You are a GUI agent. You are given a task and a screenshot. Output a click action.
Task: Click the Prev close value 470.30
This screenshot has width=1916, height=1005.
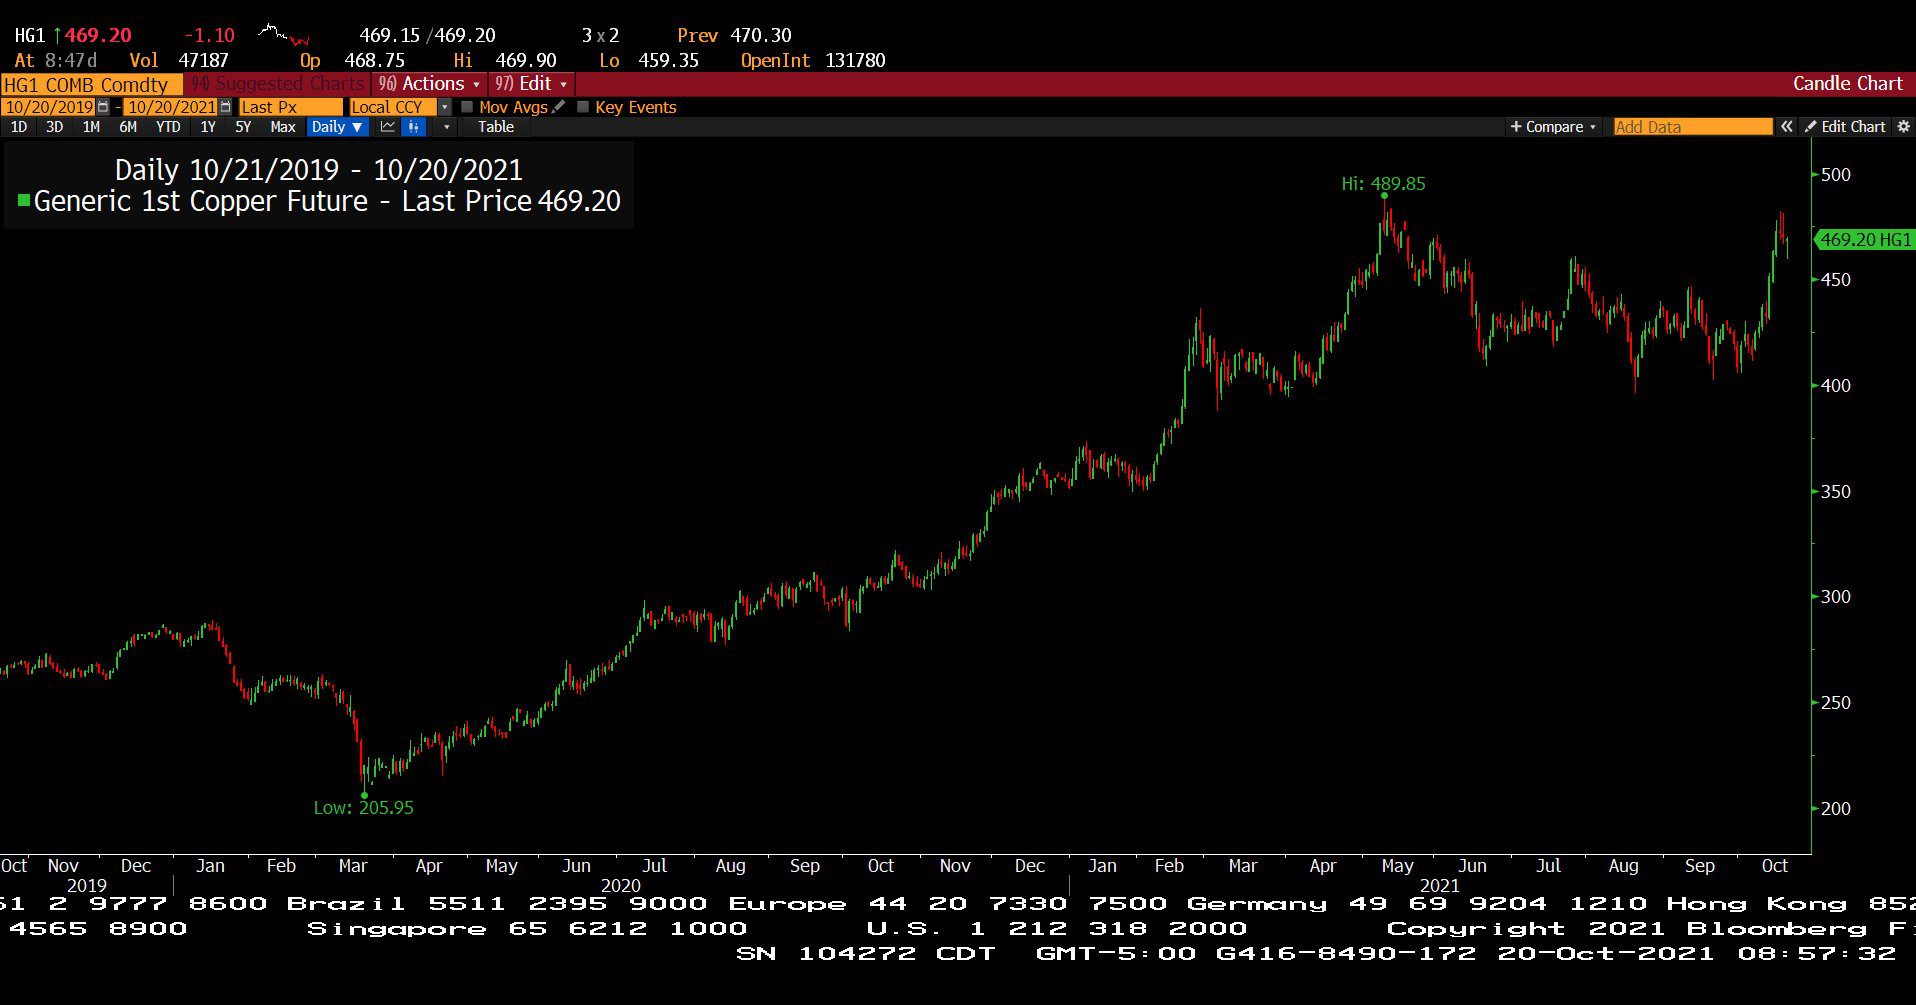761,36
